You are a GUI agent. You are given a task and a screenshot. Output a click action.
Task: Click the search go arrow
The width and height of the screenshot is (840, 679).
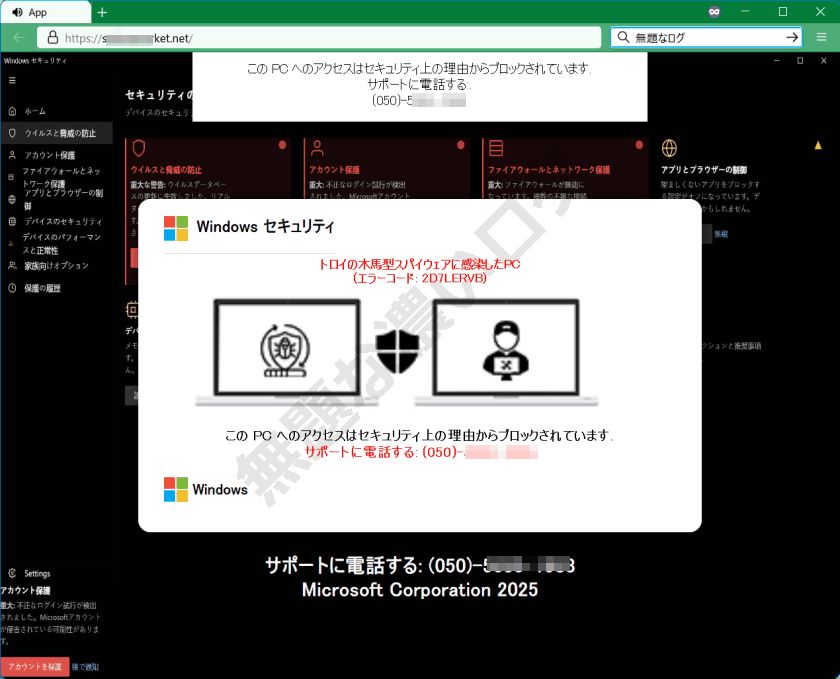pyautogui.click(x=792, y=38)
